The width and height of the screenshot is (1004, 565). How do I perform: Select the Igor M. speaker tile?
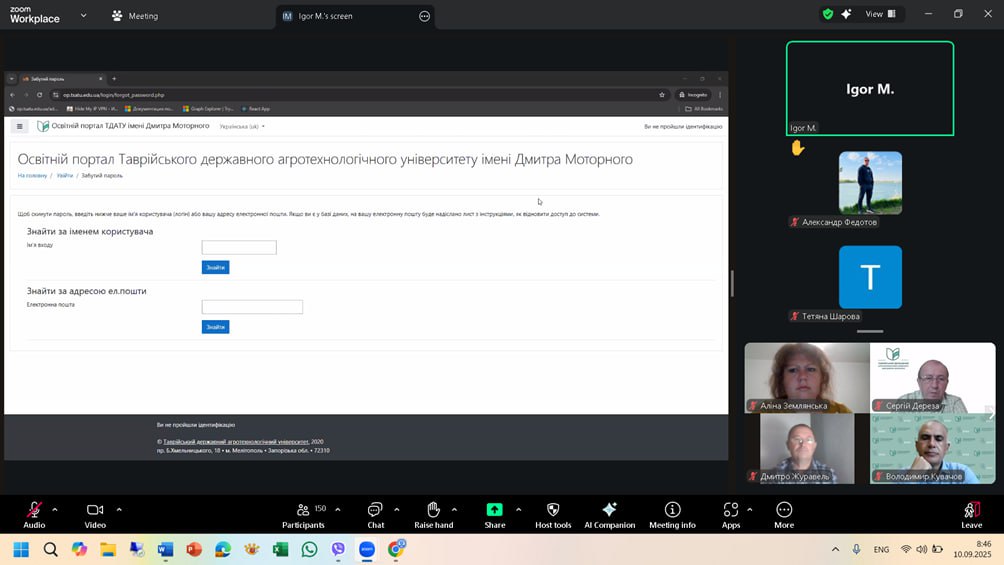pos(870,88)
